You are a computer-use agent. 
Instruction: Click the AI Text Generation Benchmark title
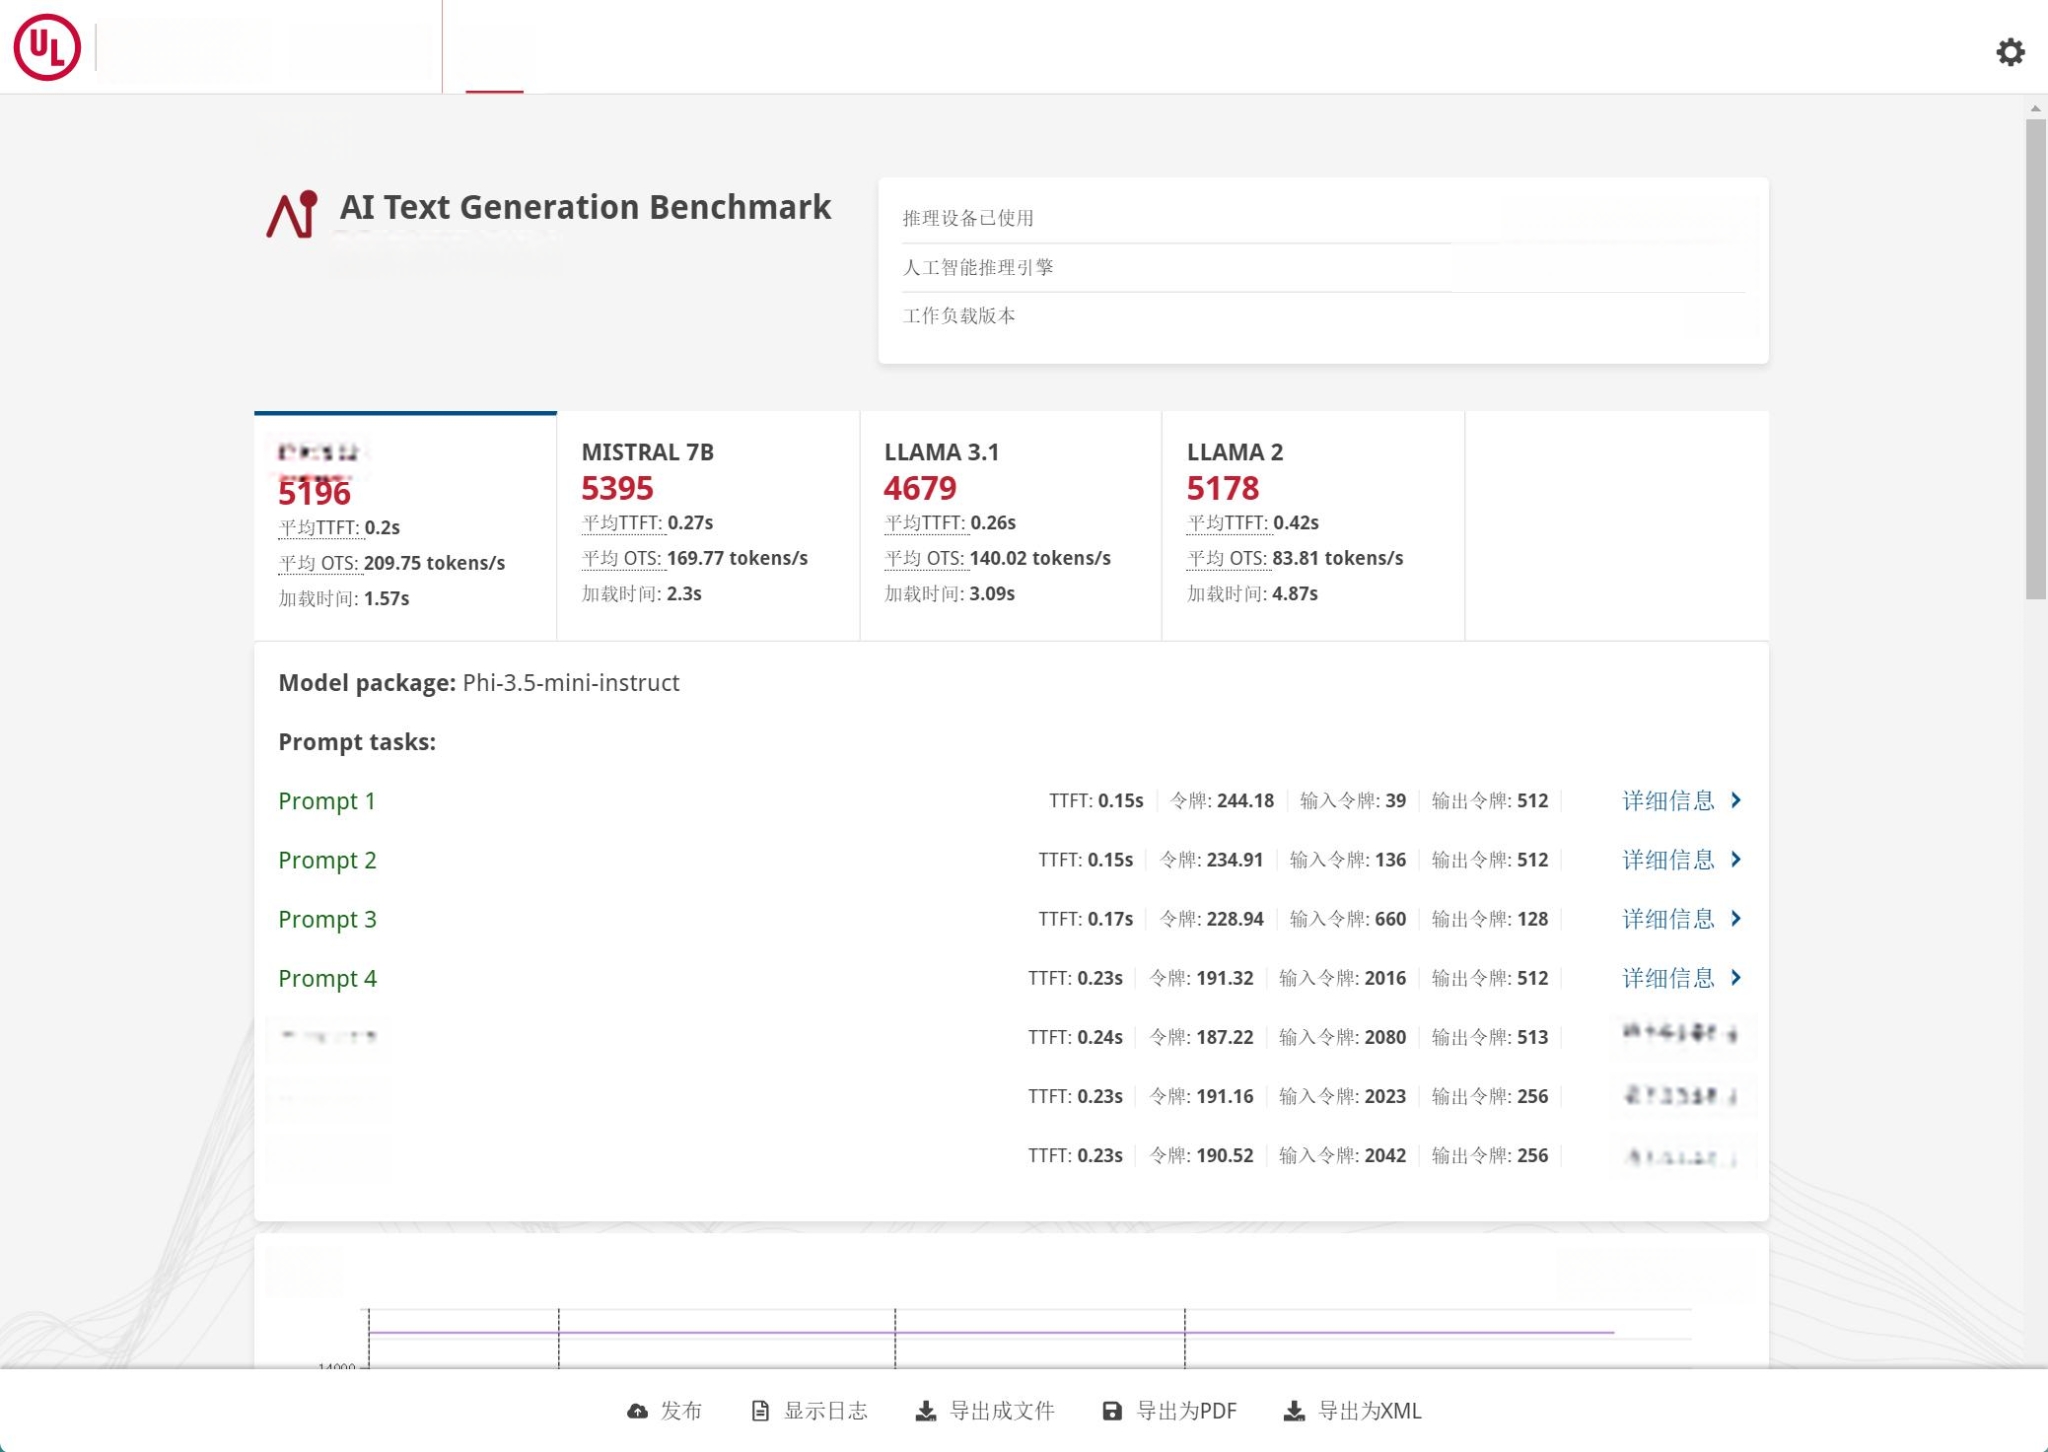[x=585, y=207]
